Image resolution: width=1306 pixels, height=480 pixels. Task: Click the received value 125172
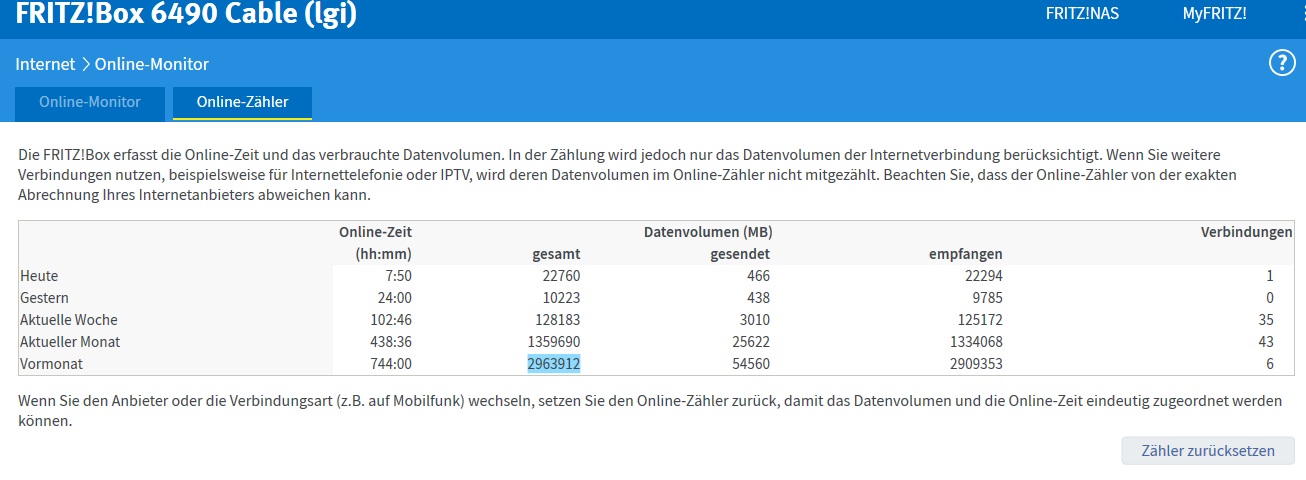click(x=980, y=320)
